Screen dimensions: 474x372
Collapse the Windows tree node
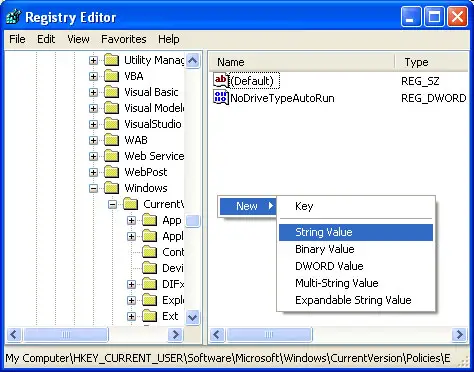[x=93, y=188]
